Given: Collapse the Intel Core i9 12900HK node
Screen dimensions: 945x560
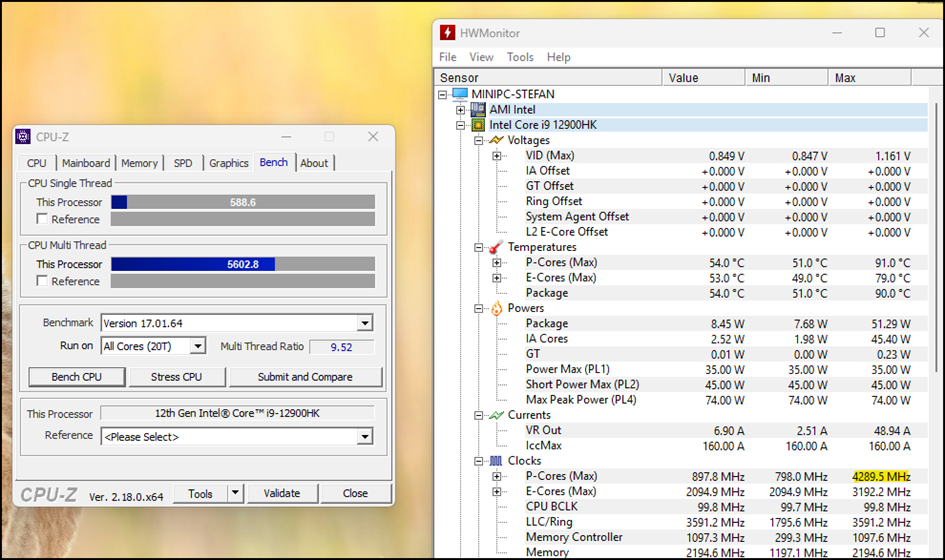Looking at the screenshot, I should point(460,125).
